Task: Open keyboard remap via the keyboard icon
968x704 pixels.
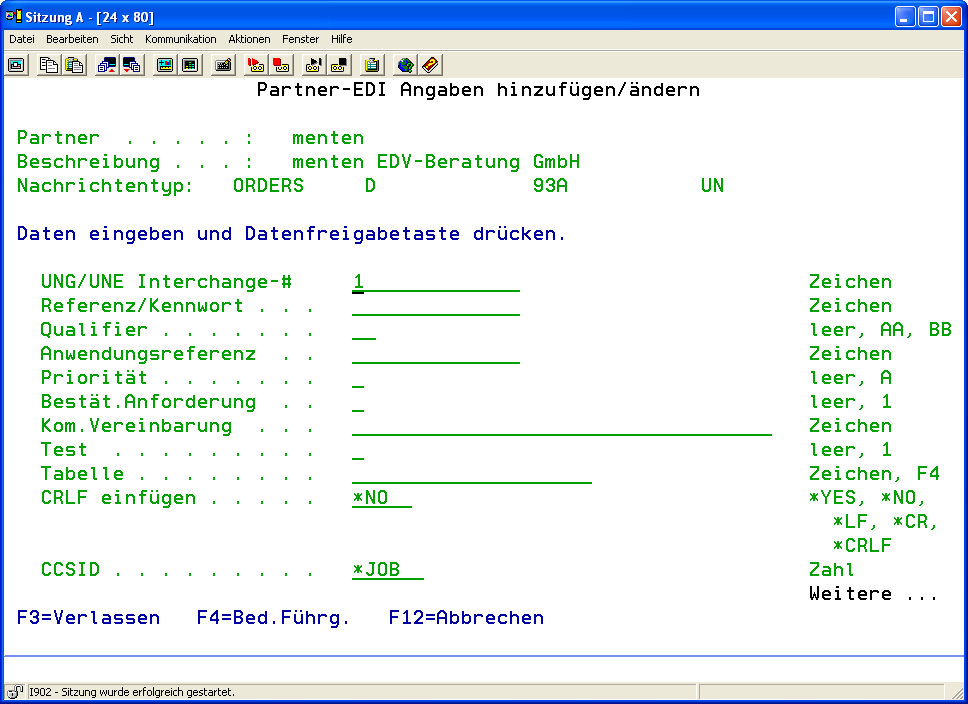Action: pos(224,65)
